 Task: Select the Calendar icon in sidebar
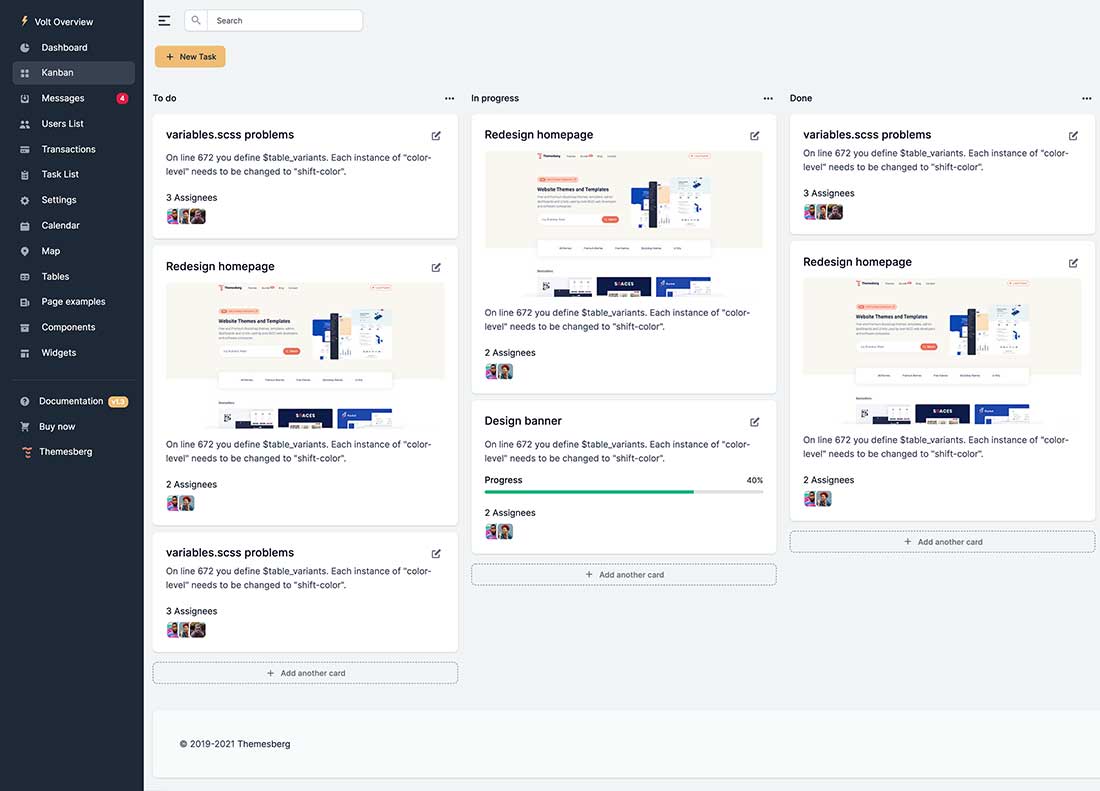pos(24,225)
